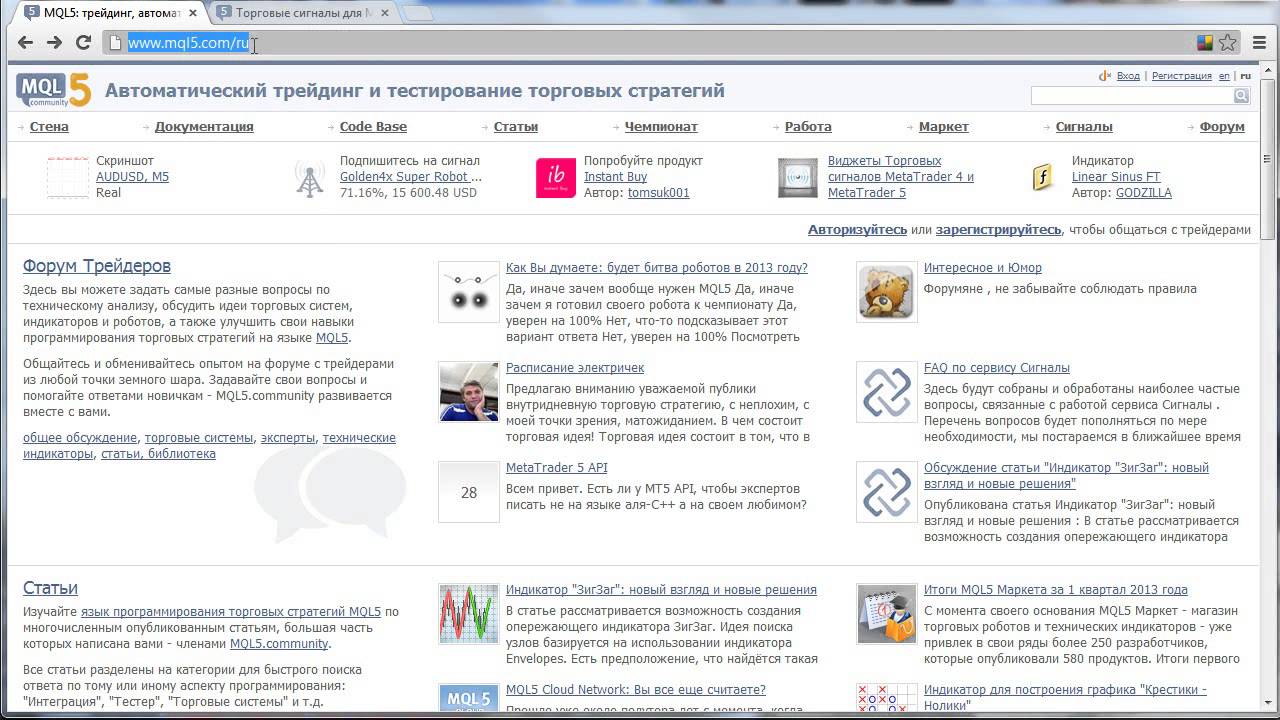
Task: Click the chain icon beside ZigZag article discussion
Action: [x=886, y=492]
